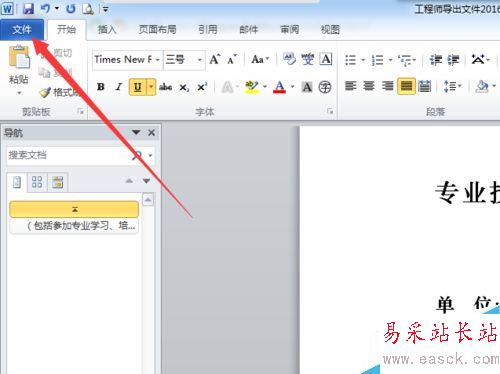The width and height of the screenshot is (500, 374).
Task: Open the 文件 (File) tab
Action: [22, 30]
